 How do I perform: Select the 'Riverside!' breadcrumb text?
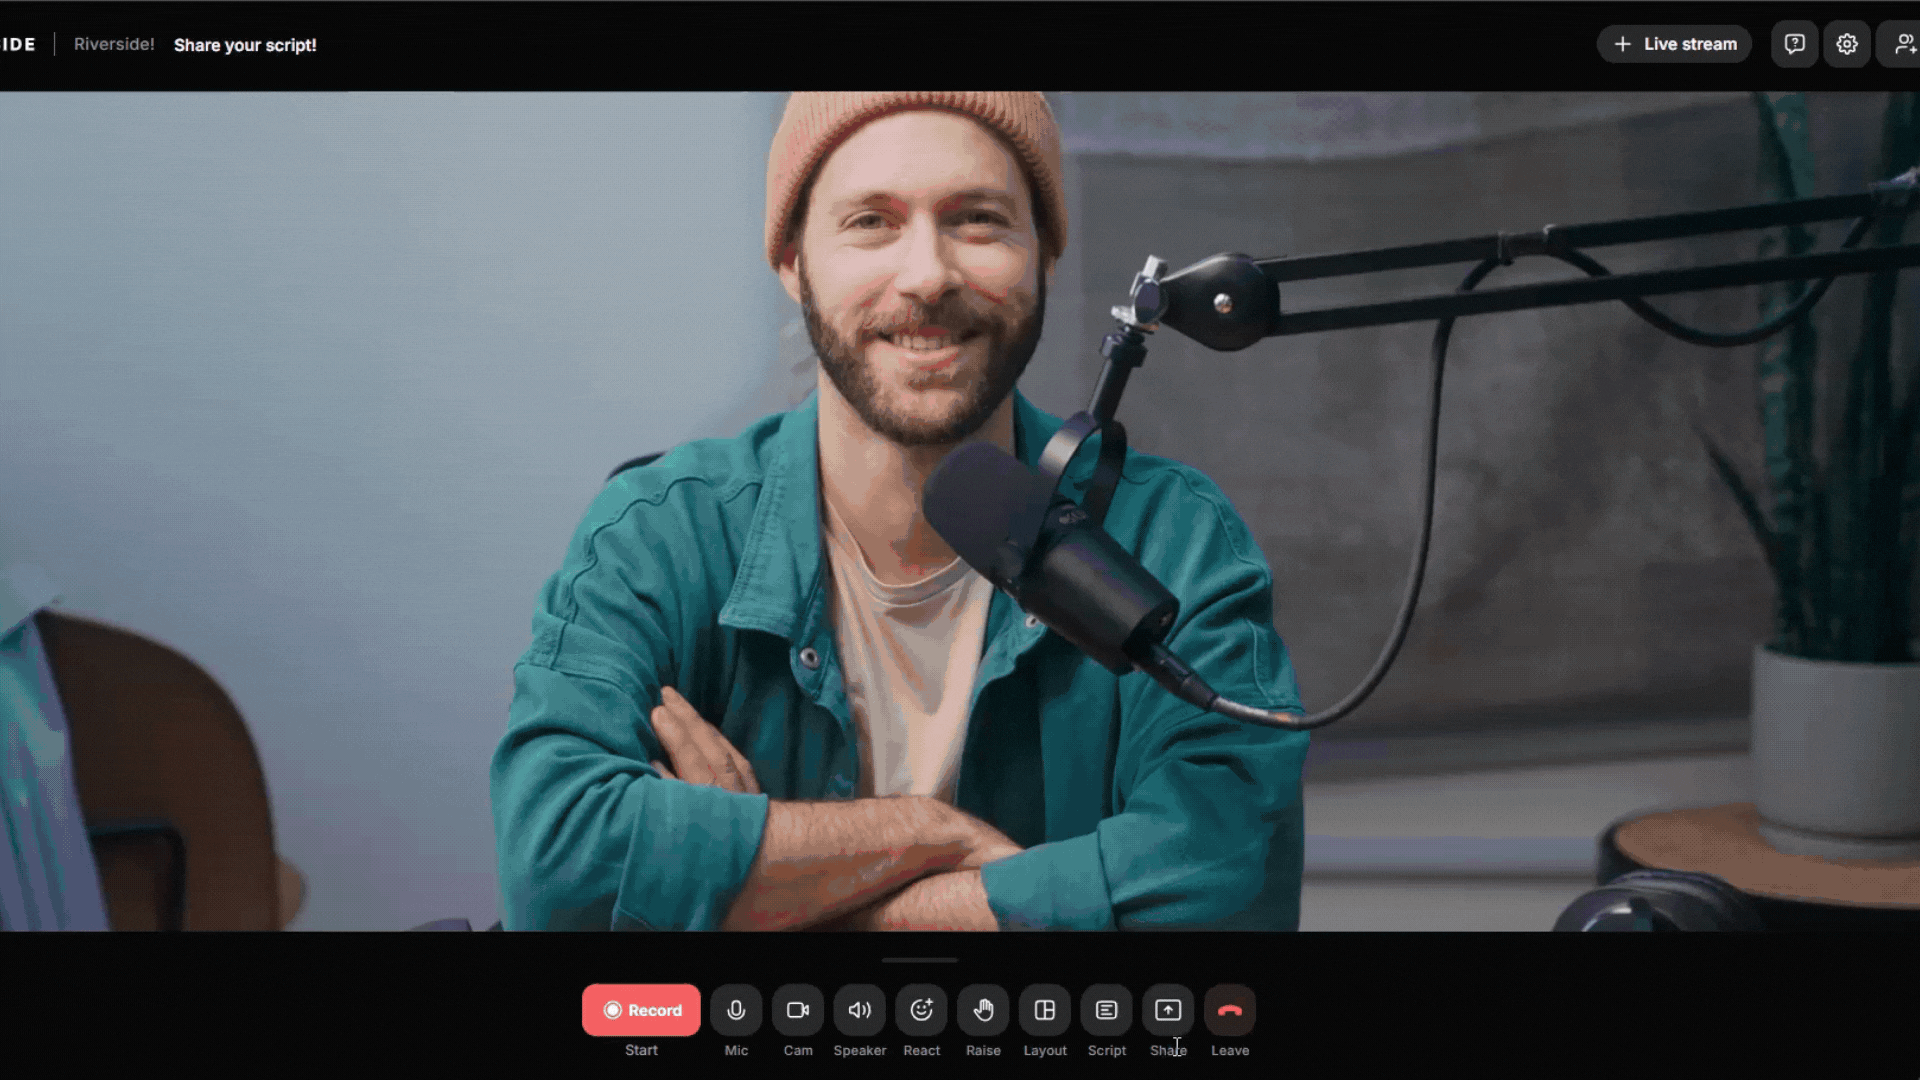click(x=114, y=44)
